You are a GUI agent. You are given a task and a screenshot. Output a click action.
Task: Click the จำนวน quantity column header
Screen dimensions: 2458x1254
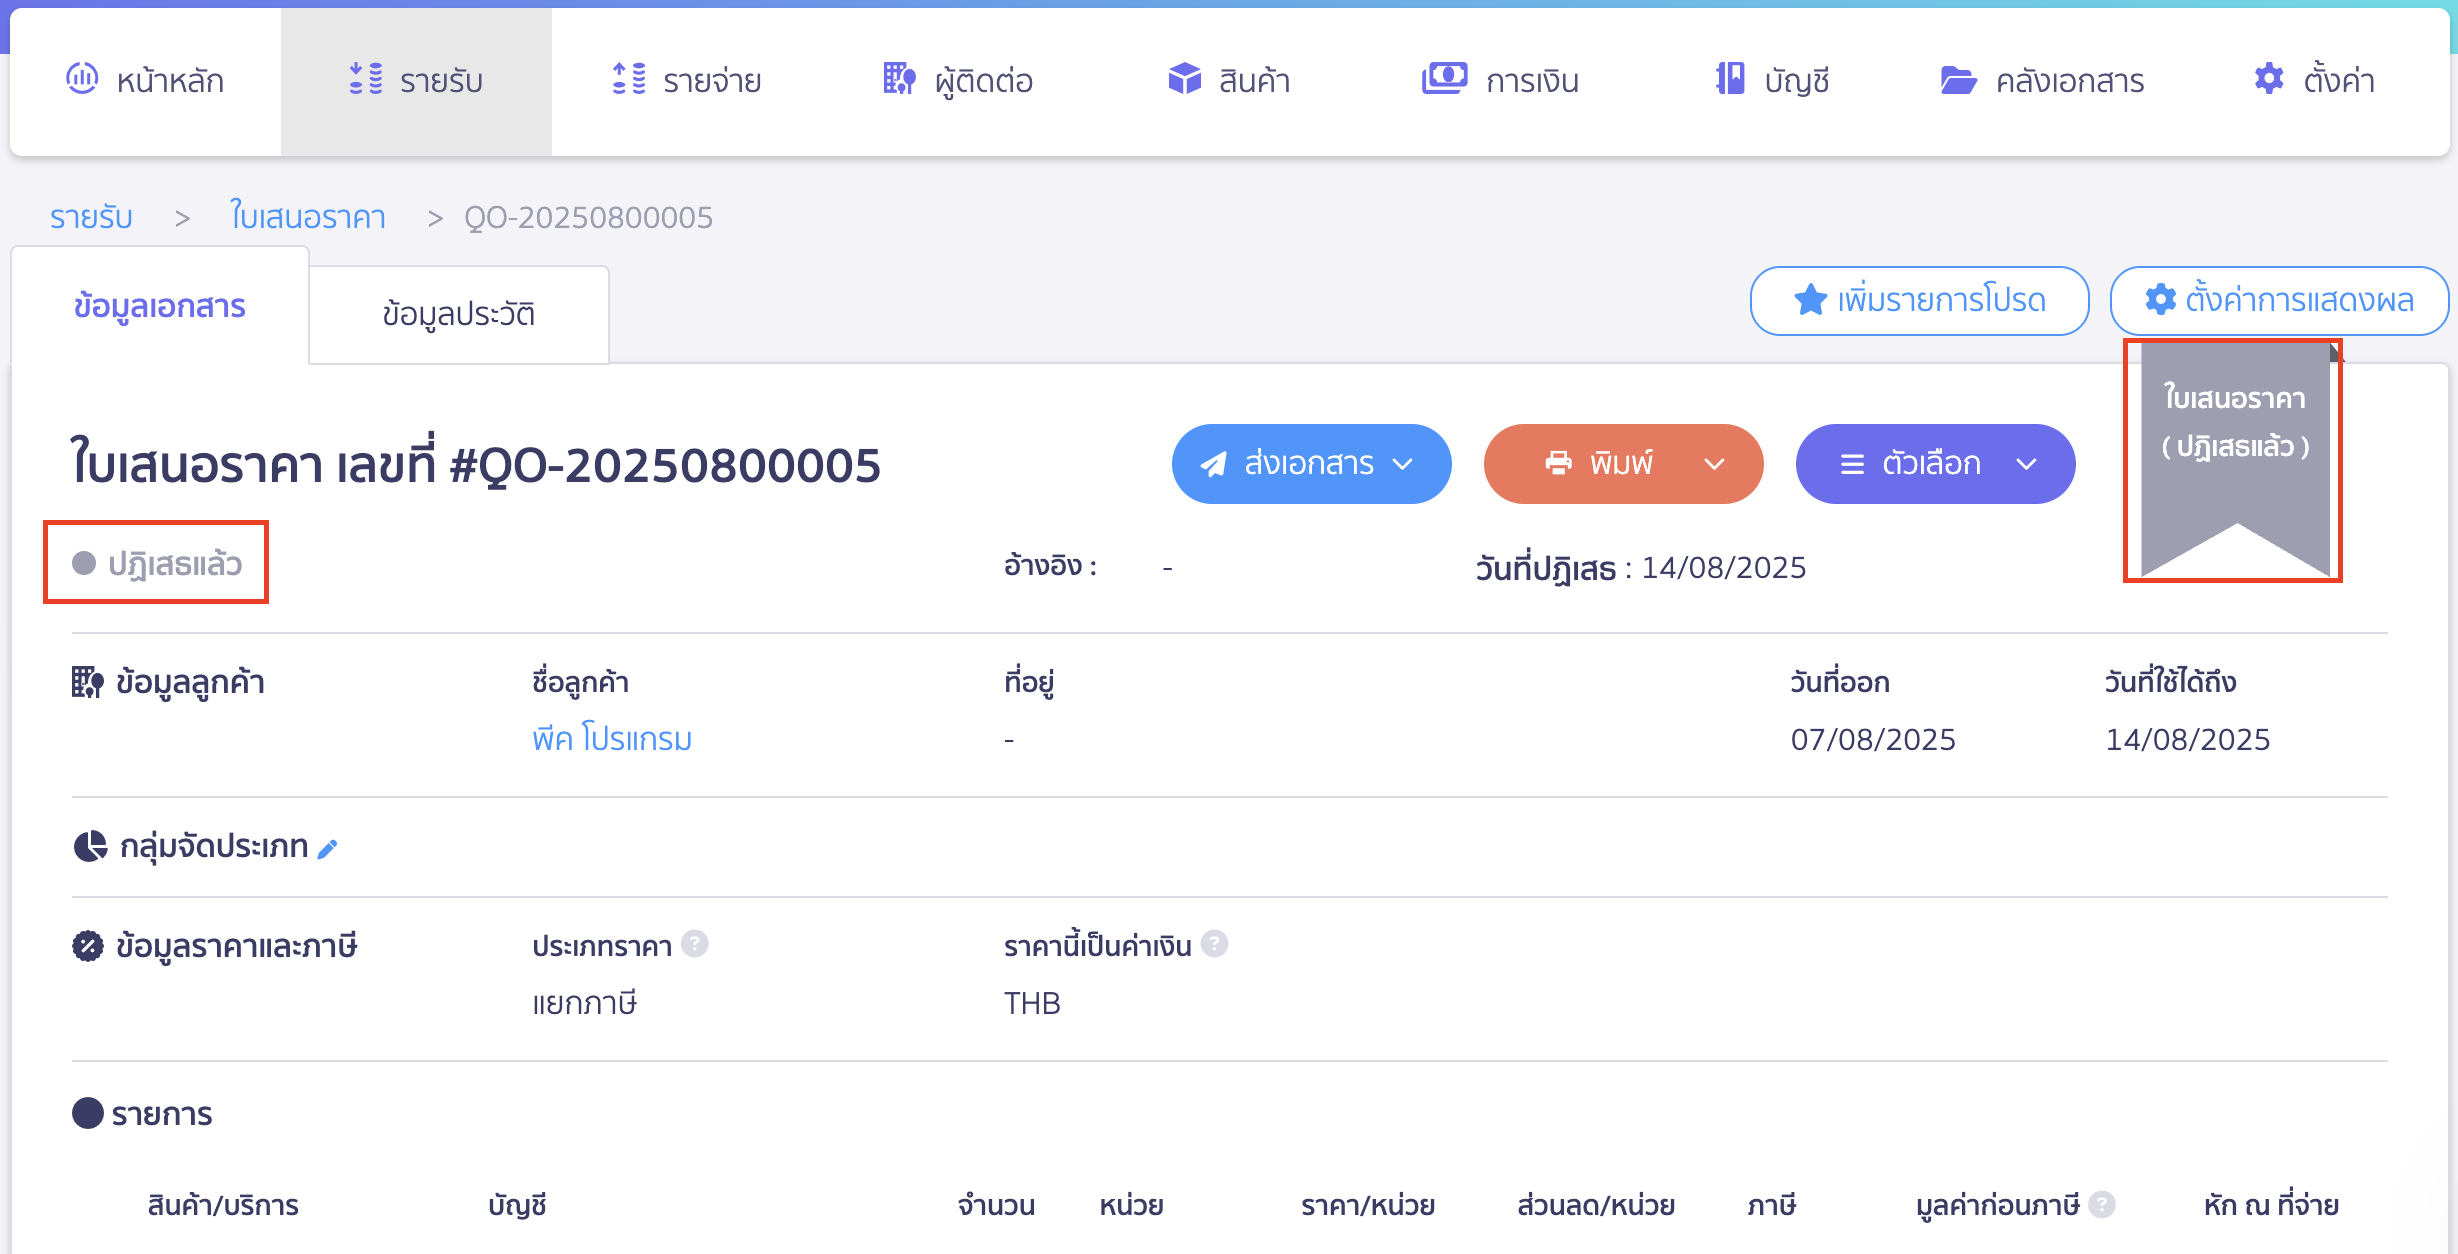996,1205
